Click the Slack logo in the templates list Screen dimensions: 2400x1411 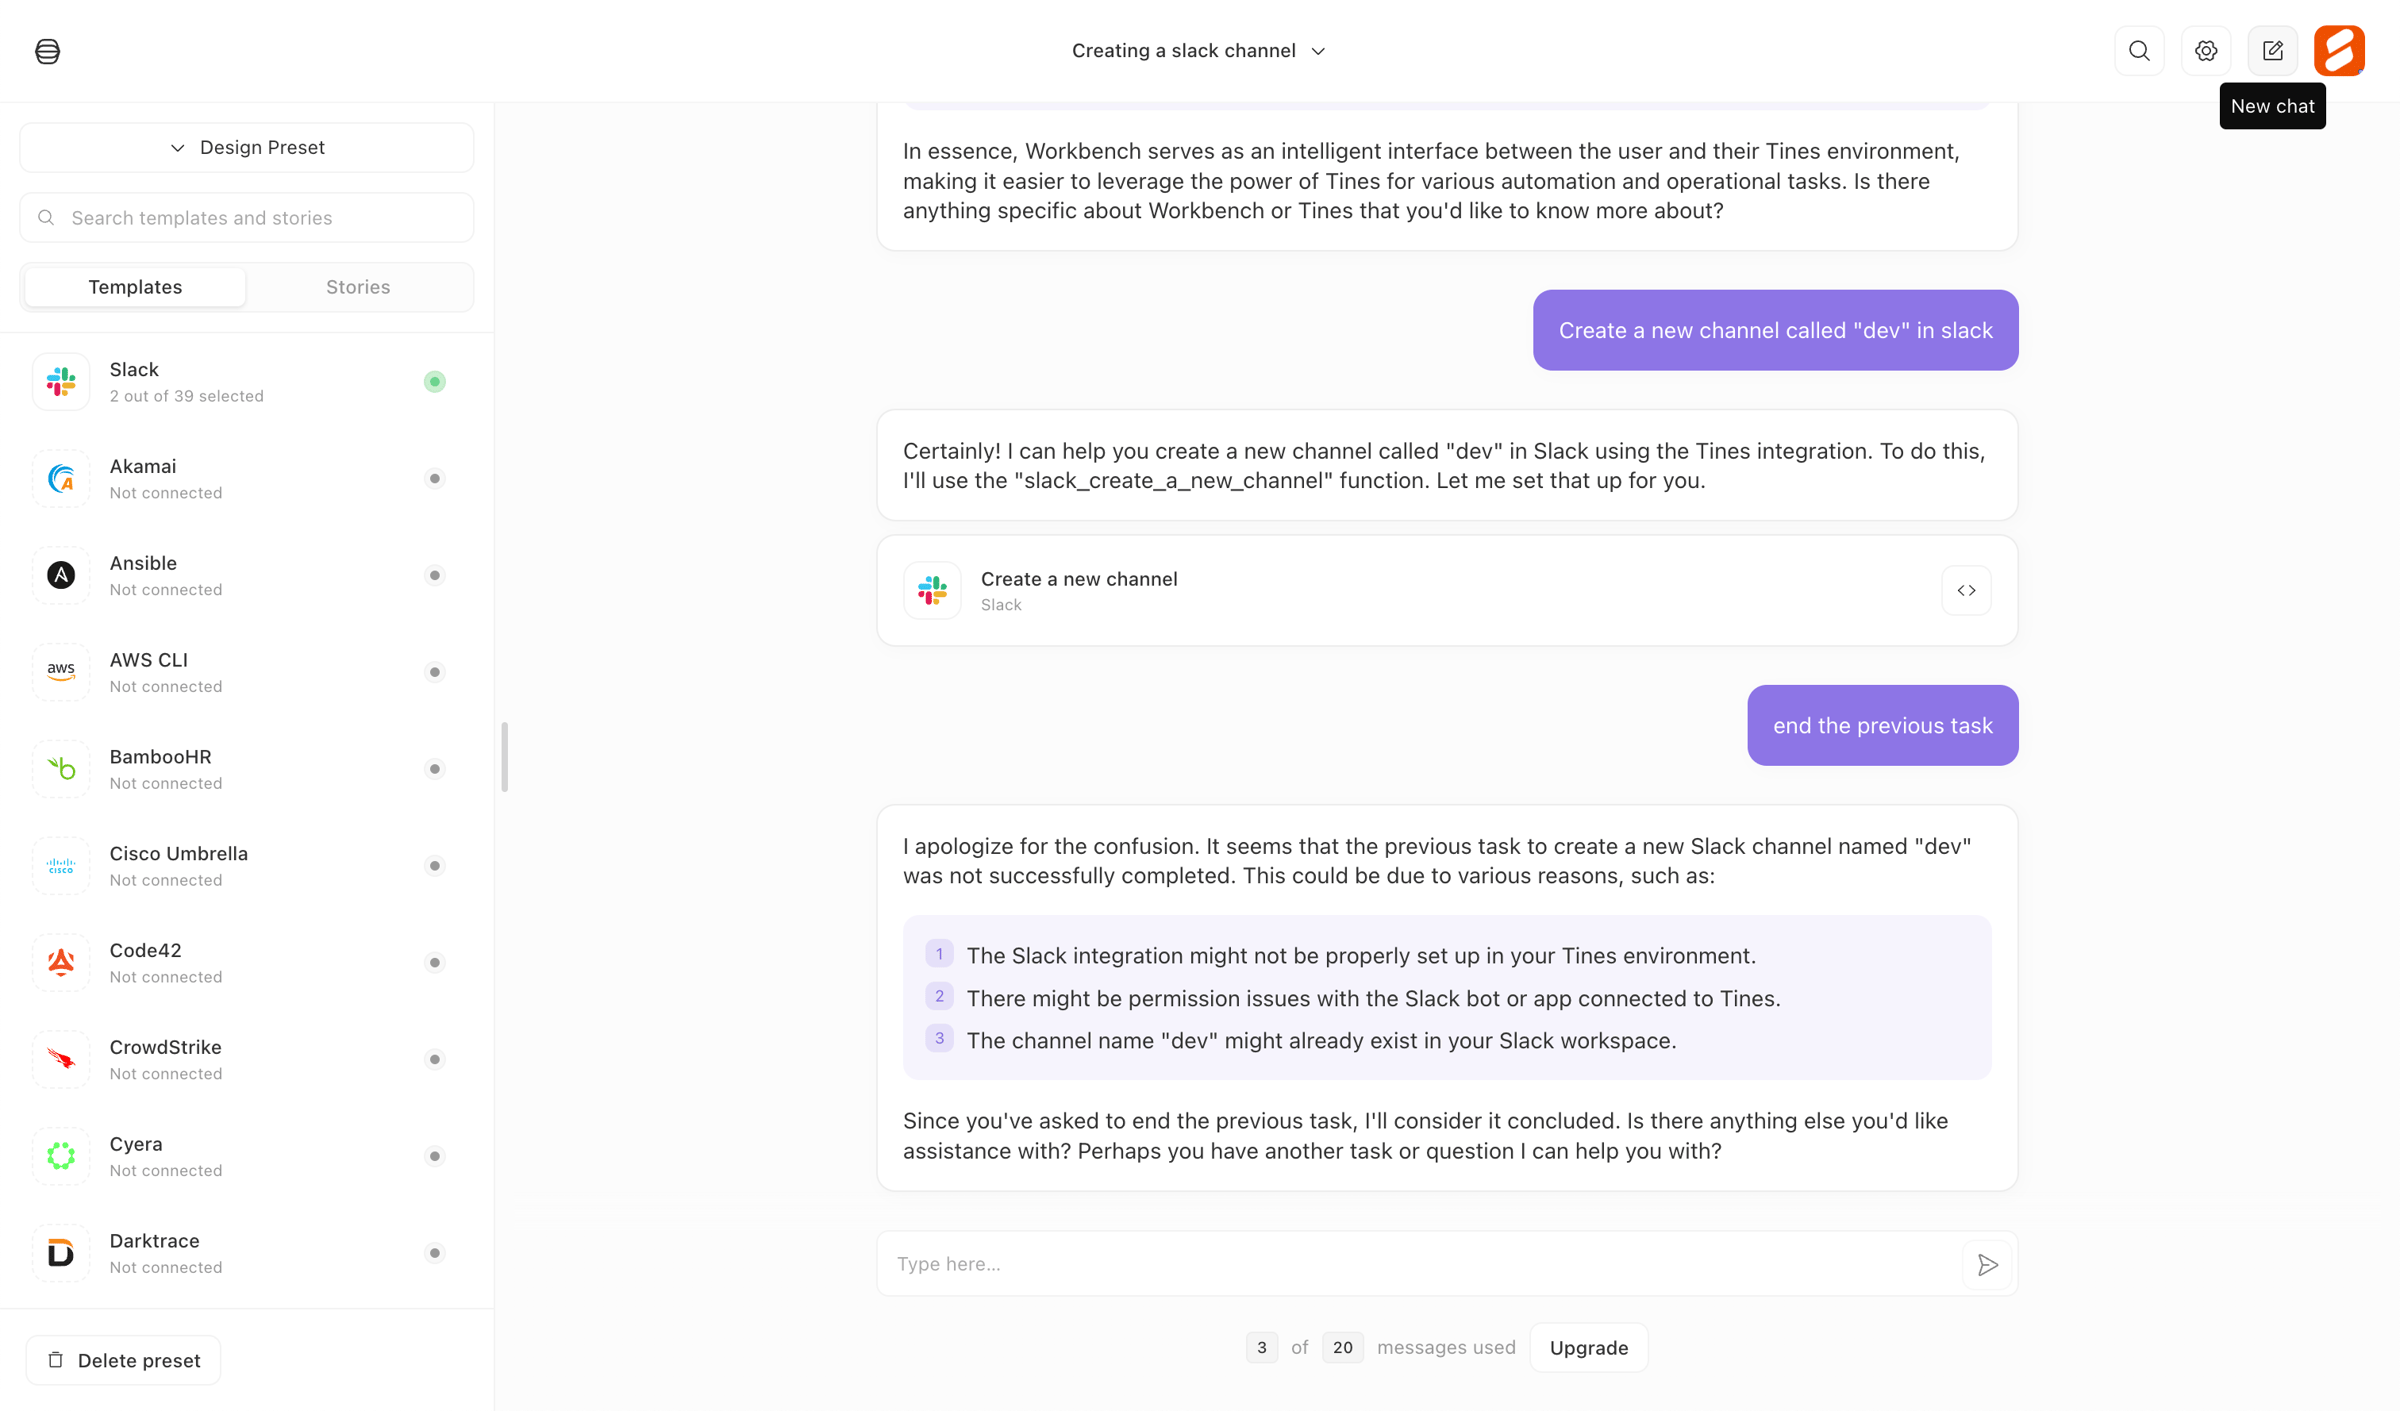(x=61, y=382)
